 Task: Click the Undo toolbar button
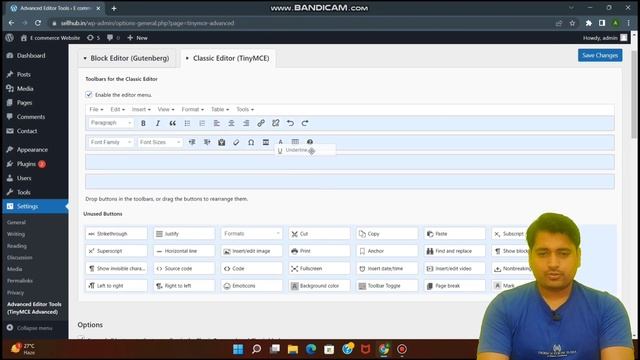click(x=290, y=123)
